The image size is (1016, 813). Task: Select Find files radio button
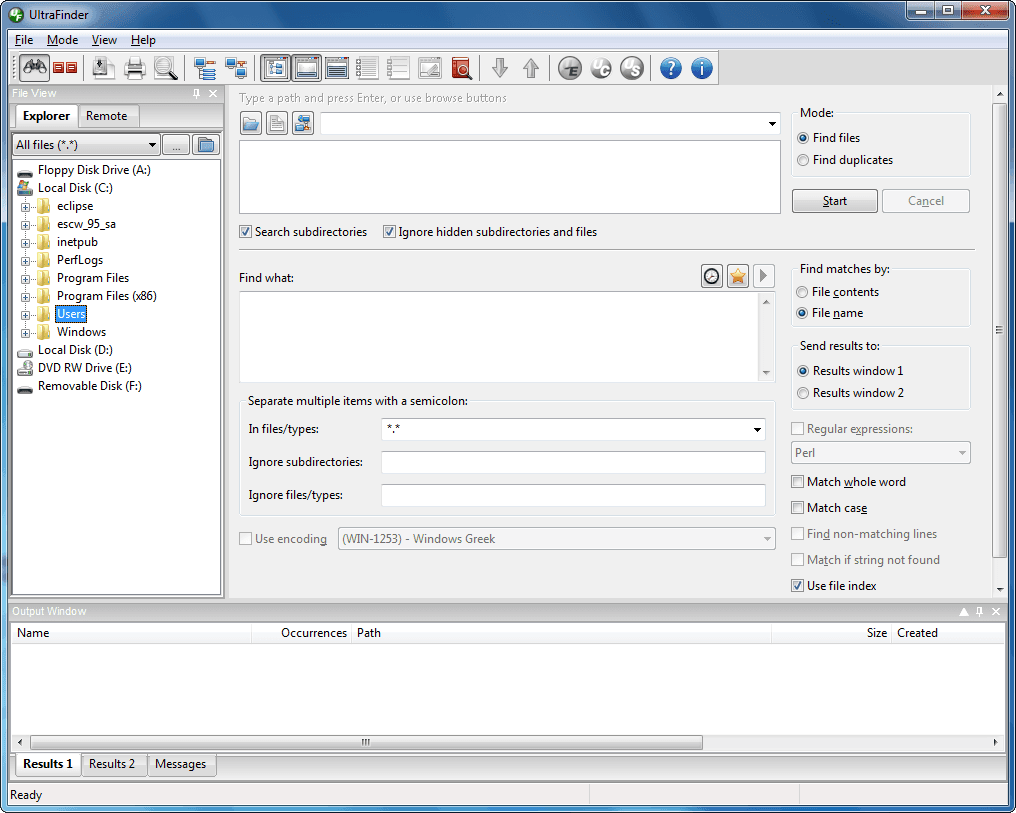click(803, 138)
